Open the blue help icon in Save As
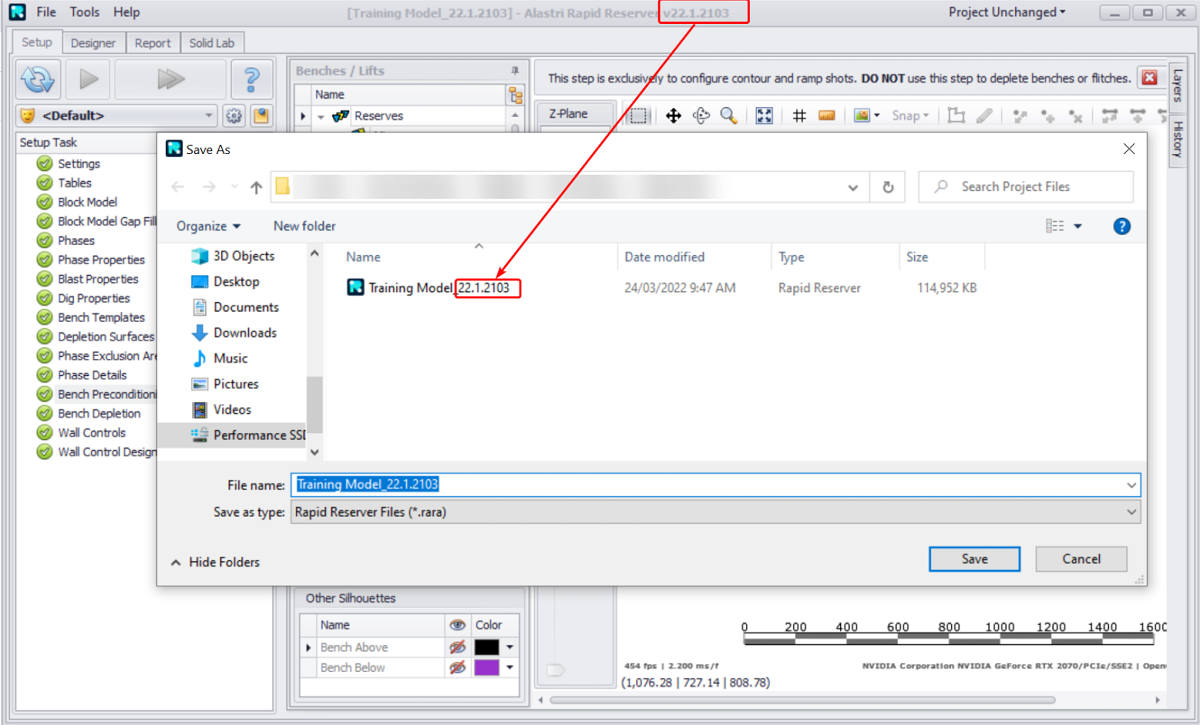 pyautogui.click(x=1122, y=226)
